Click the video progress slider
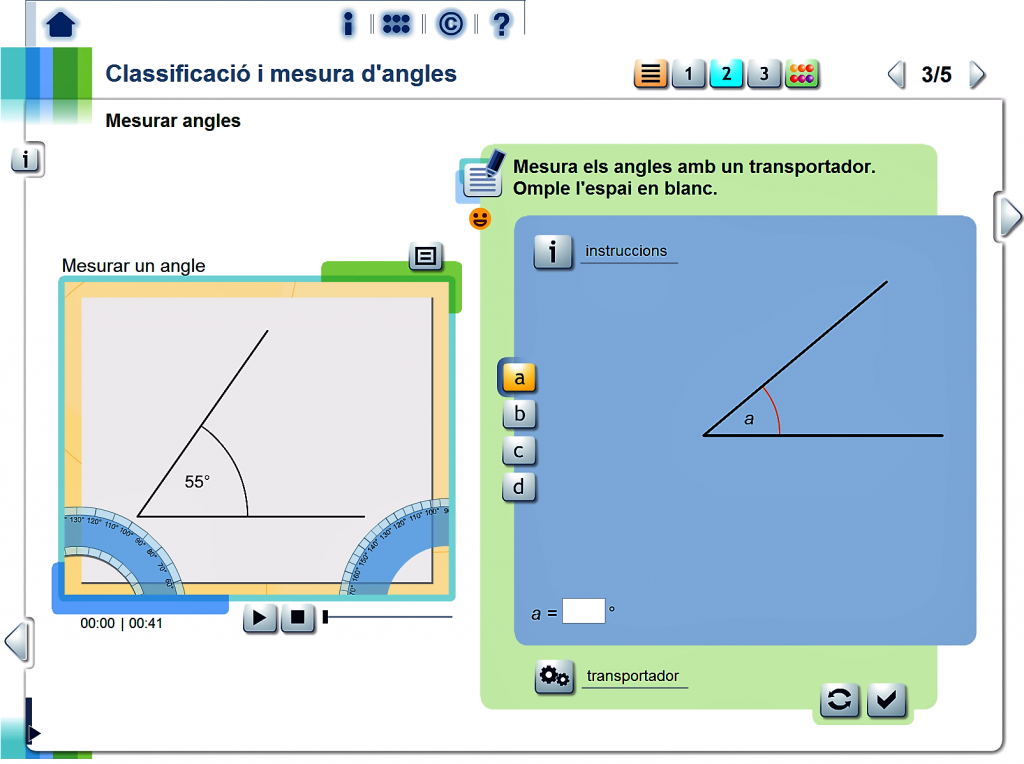 click(388, 617)
